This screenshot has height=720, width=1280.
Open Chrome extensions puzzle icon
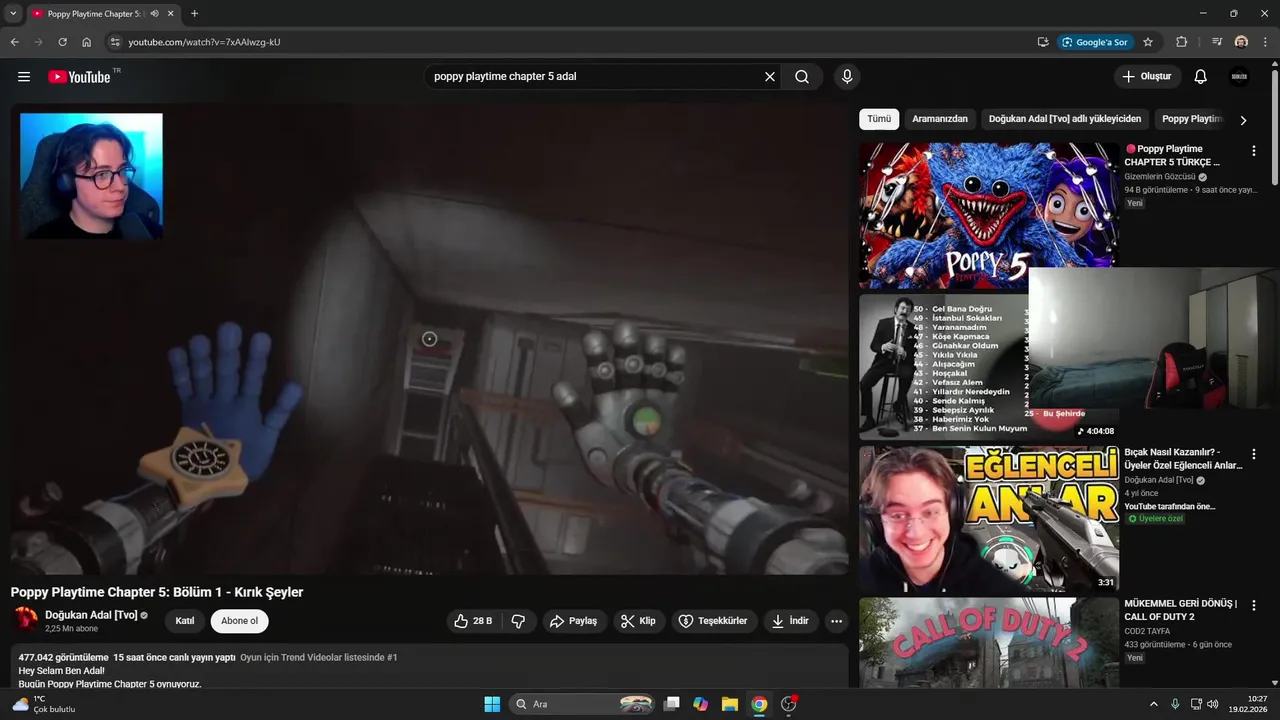(x=1181, y=42)
